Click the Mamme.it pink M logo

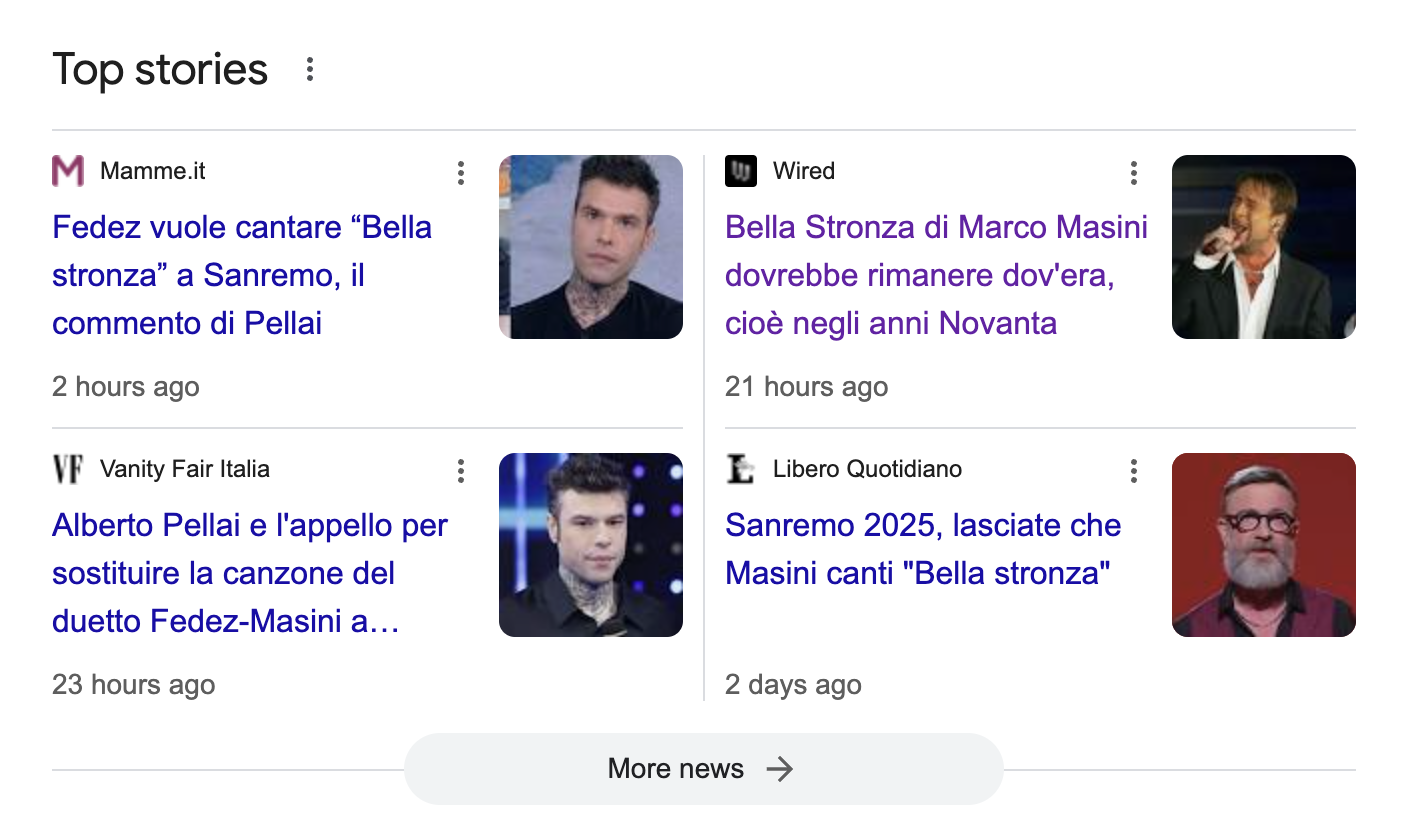(68, 171)
